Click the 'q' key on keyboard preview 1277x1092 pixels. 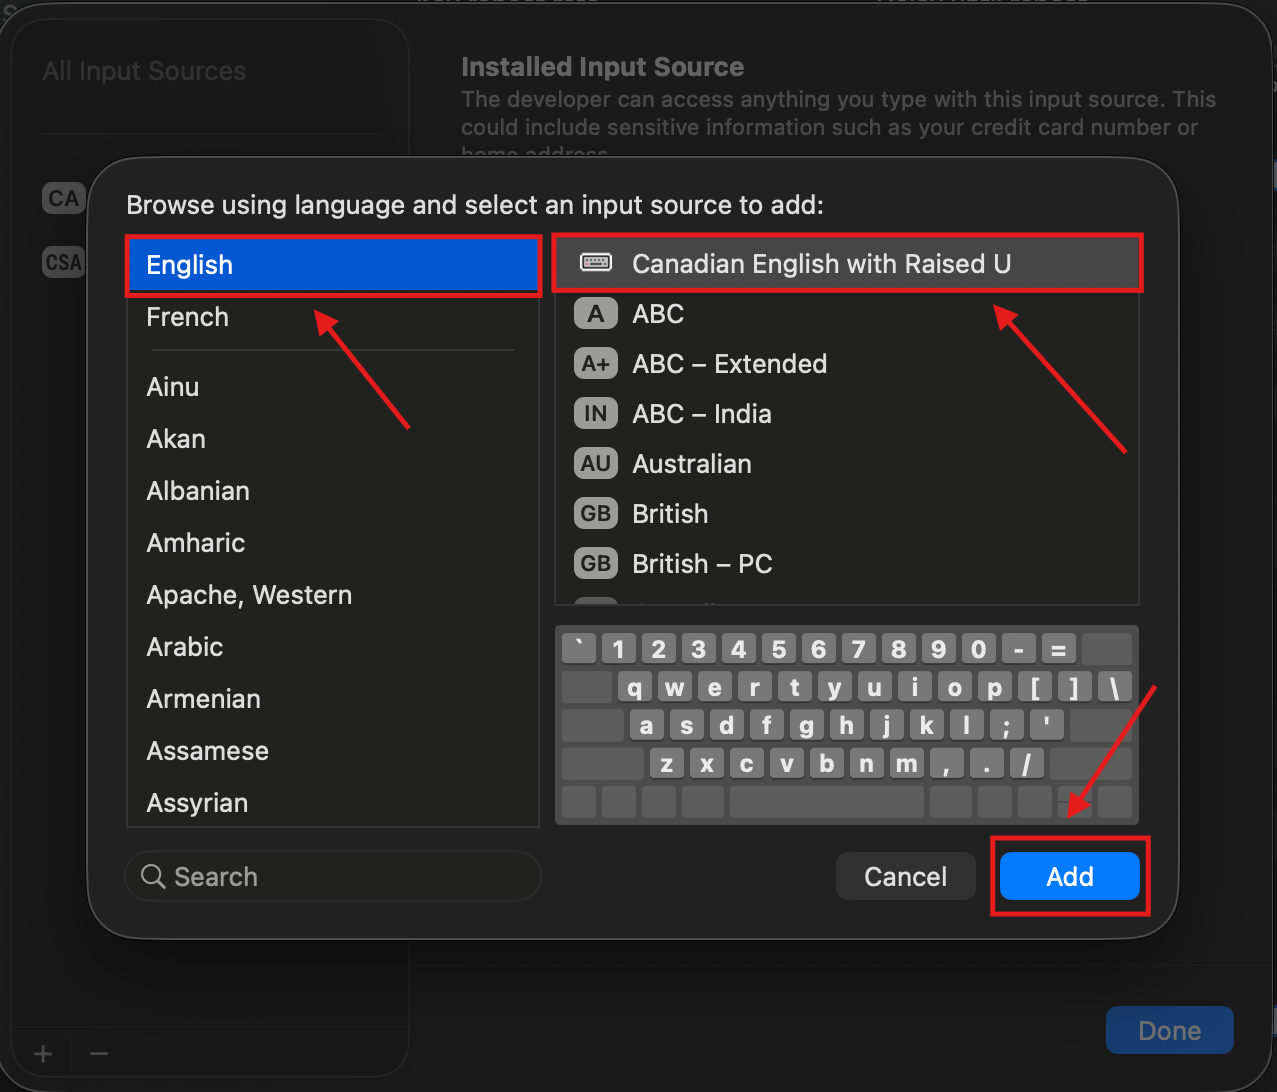point(637,688)
